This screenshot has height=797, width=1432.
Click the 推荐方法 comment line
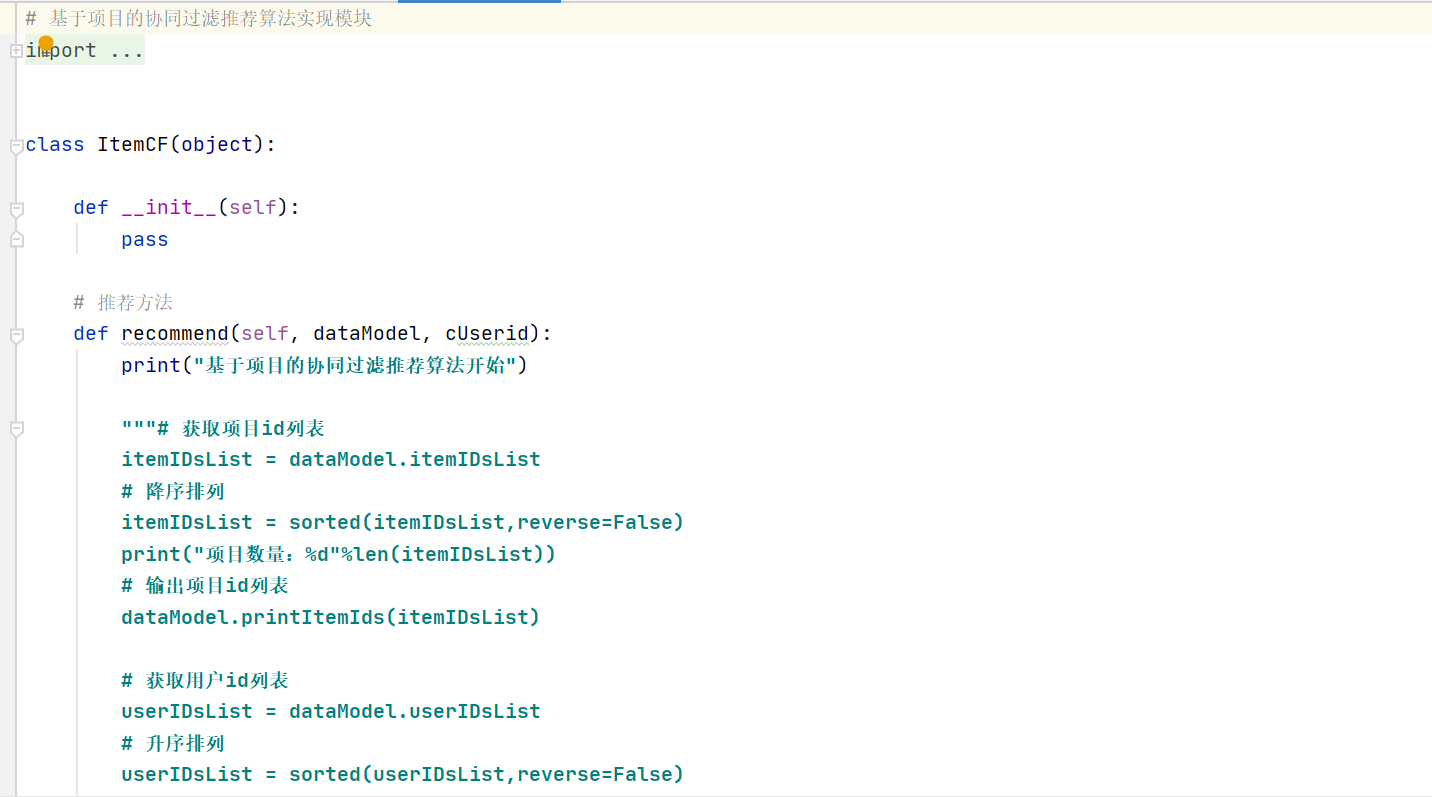pyautogui.click(x=122, y=302)
